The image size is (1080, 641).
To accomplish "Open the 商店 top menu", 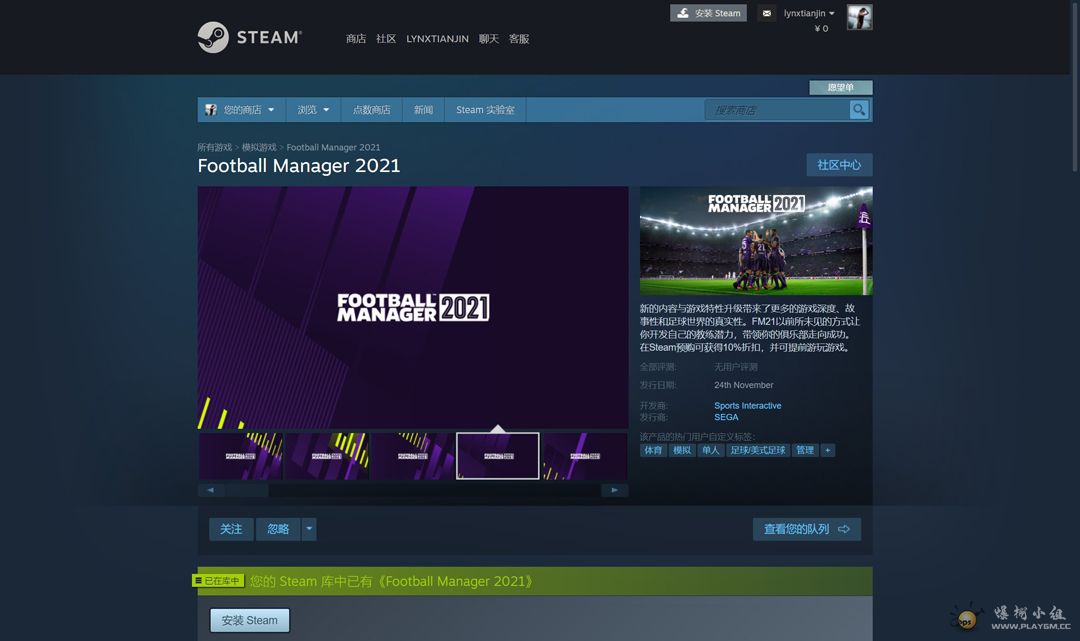I will click(x=356, y=39).
